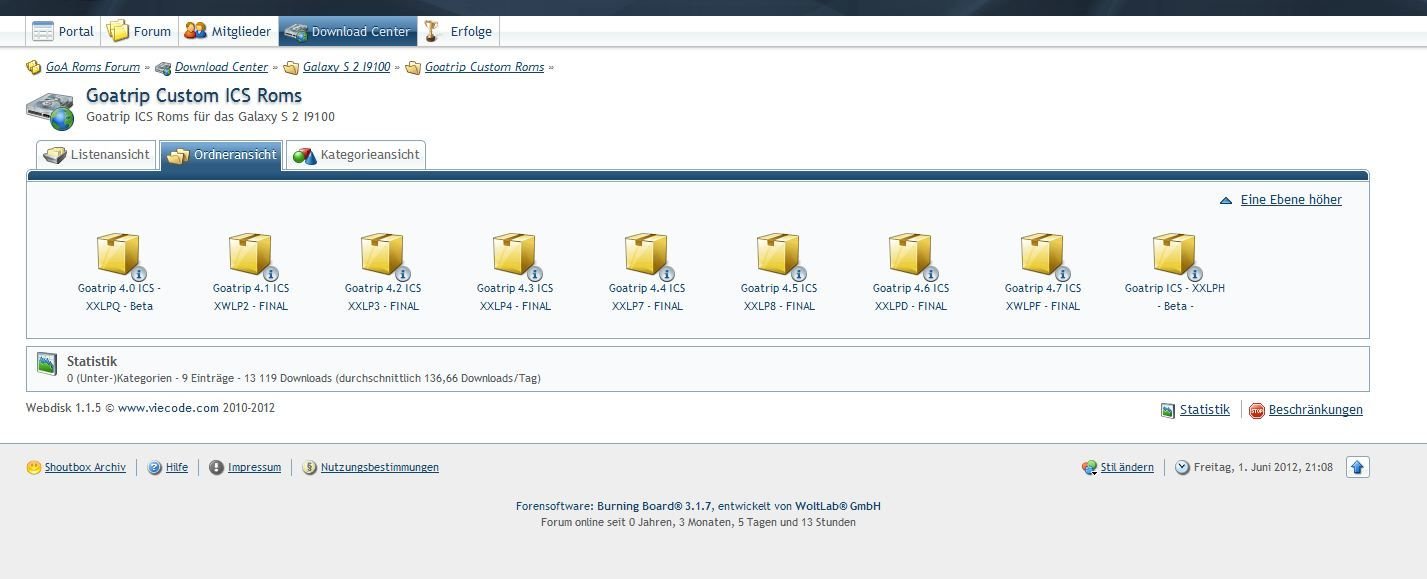Click Eine Ebene höher link
This screenshot has width=1427, height=579.
pos(1291,200)
